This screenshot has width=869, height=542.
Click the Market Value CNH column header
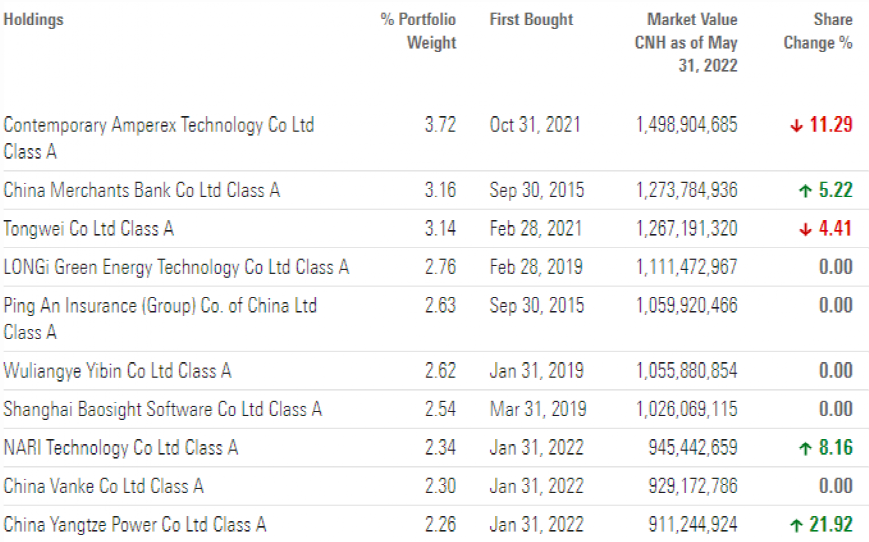pyautogui.click(x=688, y=42)
